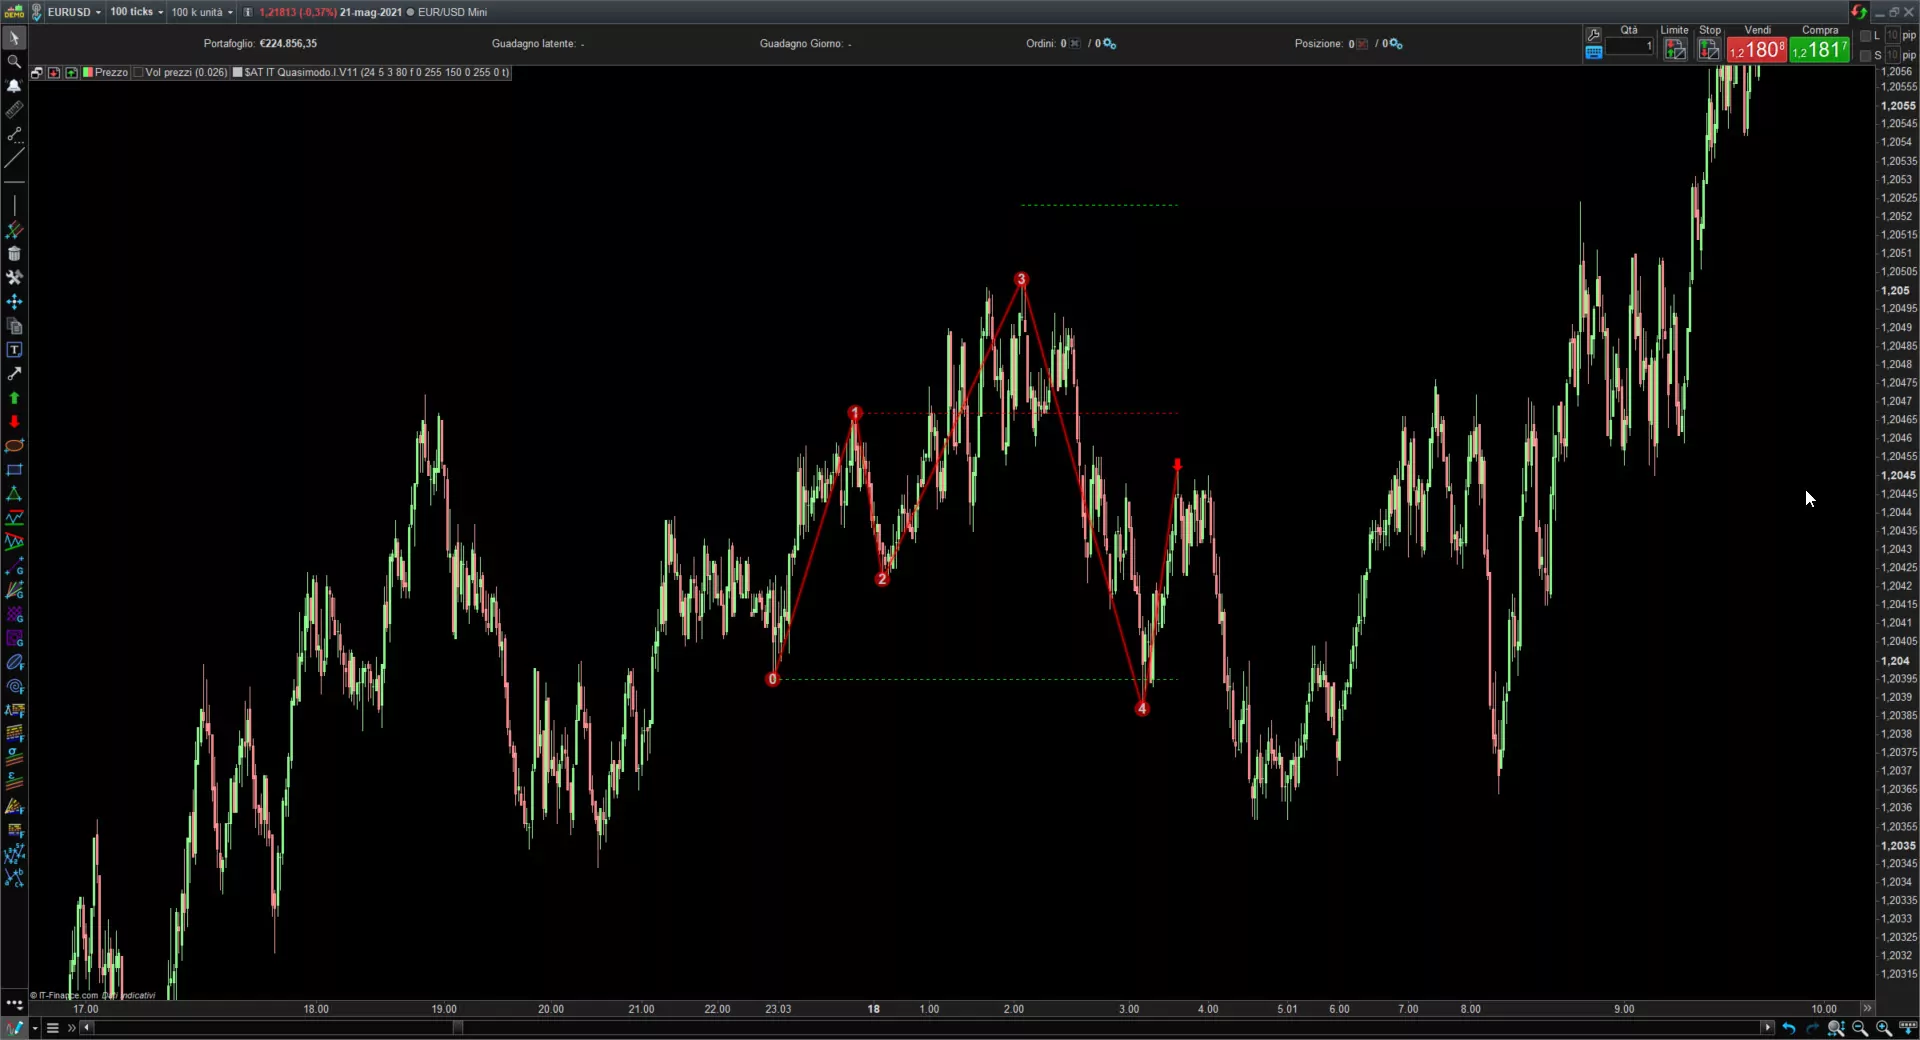Viewport: 1920px width, 1040px height.
Task: Click the trash delete-objects tool
Action: [x=14, y=254]
